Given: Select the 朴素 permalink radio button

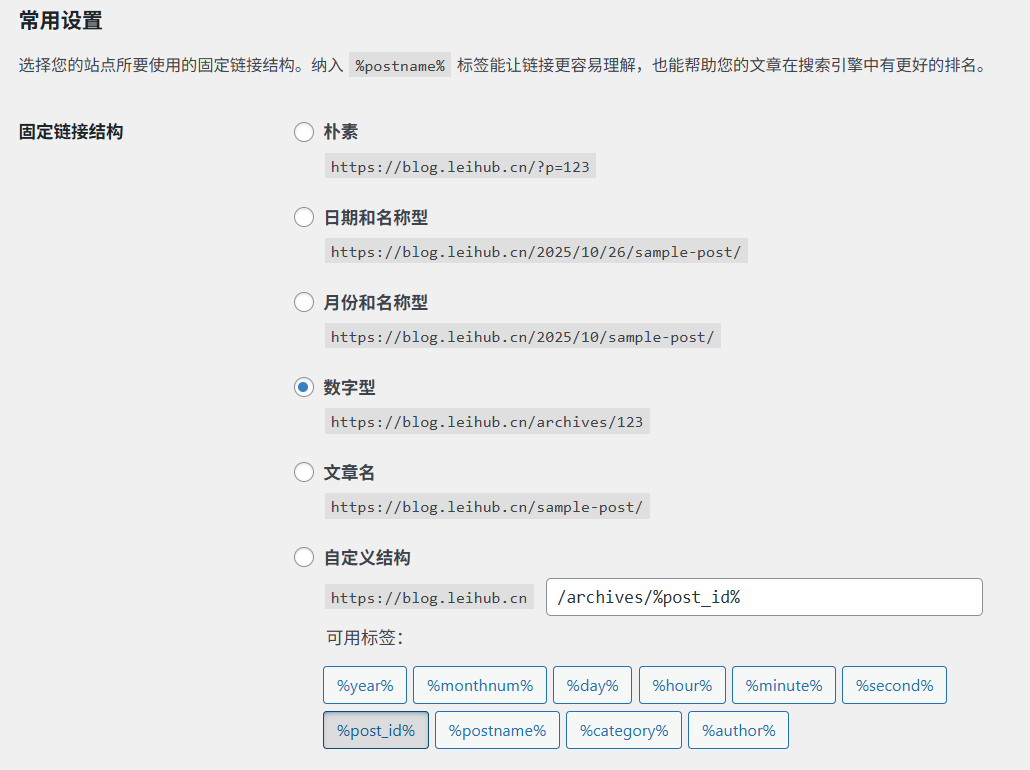Looking at the screenshot, I should 304,132.
